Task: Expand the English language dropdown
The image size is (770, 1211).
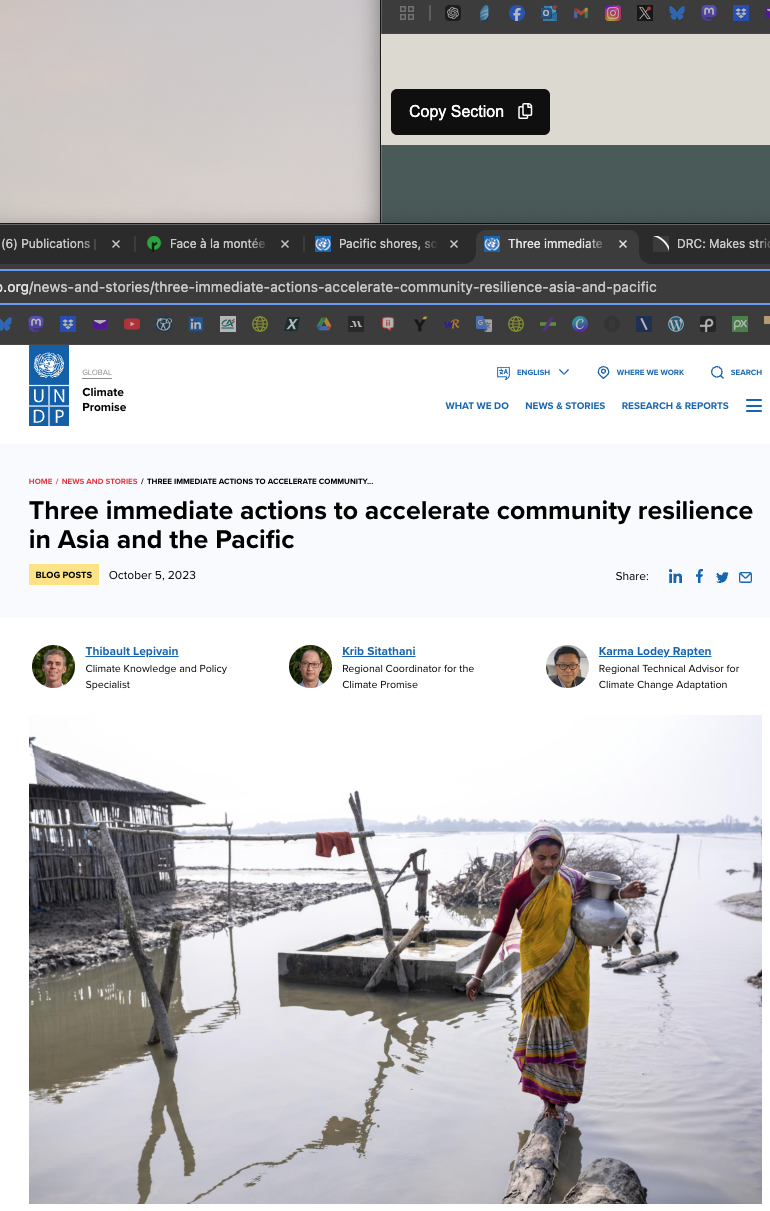Action: tap(533, 372)
